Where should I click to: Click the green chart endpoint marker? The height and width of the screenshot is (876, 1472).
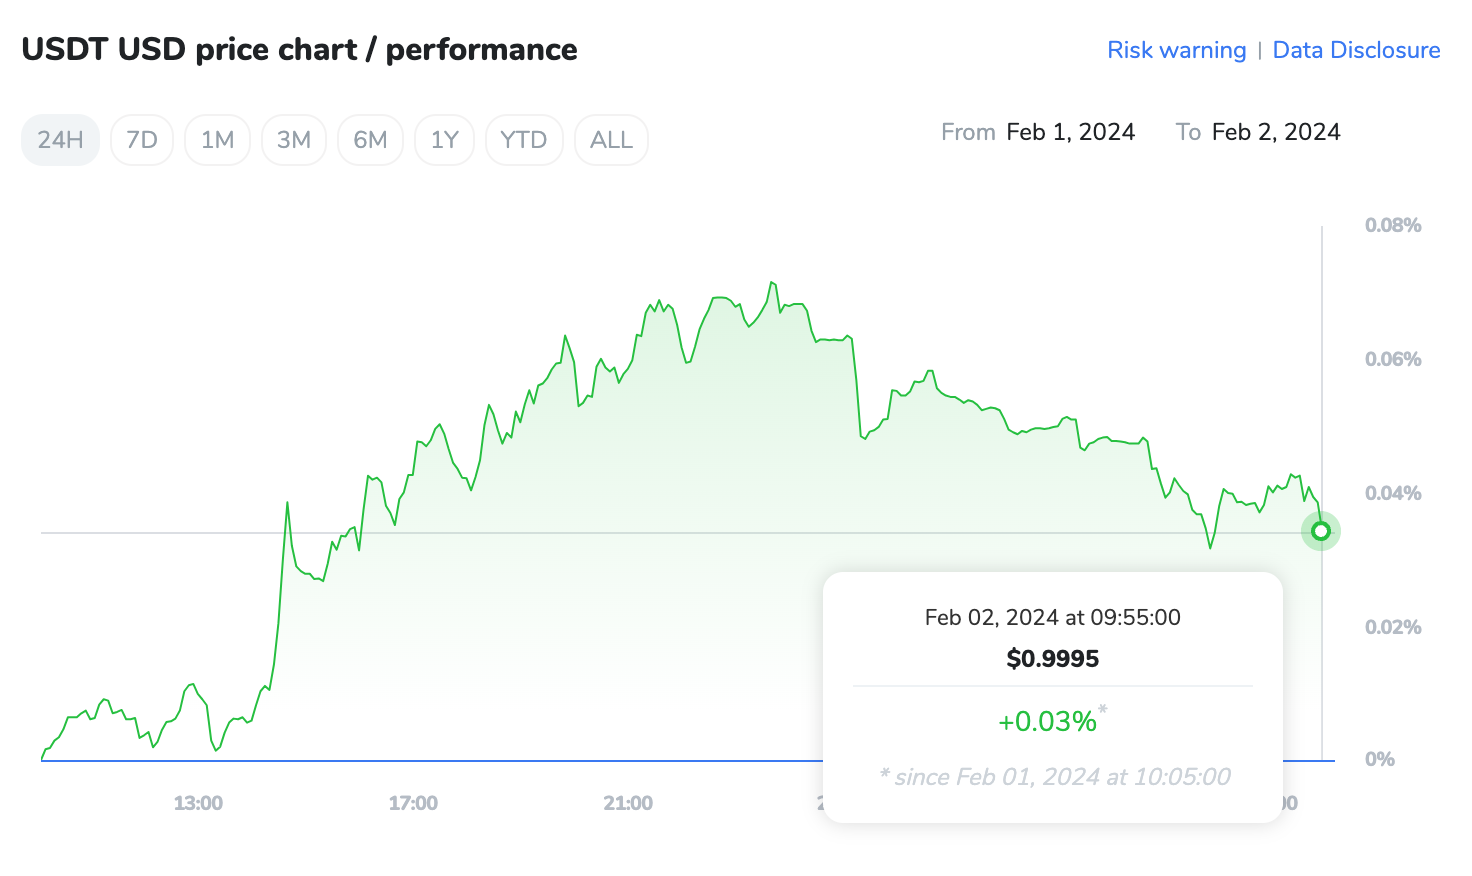1321,531
